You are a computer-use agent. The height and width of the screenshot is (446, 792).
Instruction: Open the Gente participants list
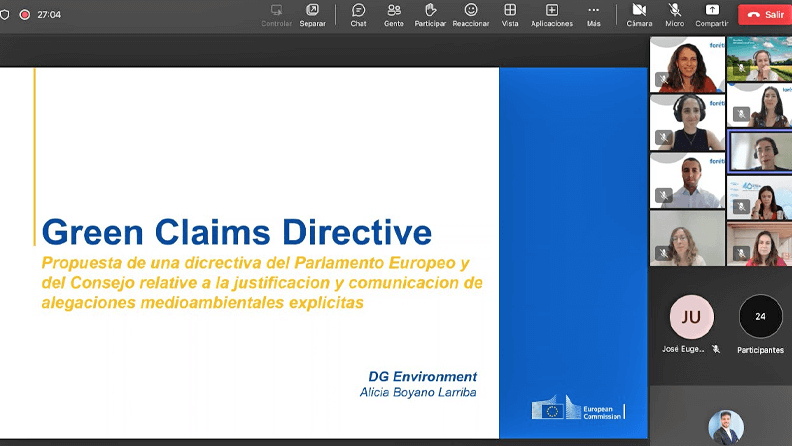click(x=393, y=15)
